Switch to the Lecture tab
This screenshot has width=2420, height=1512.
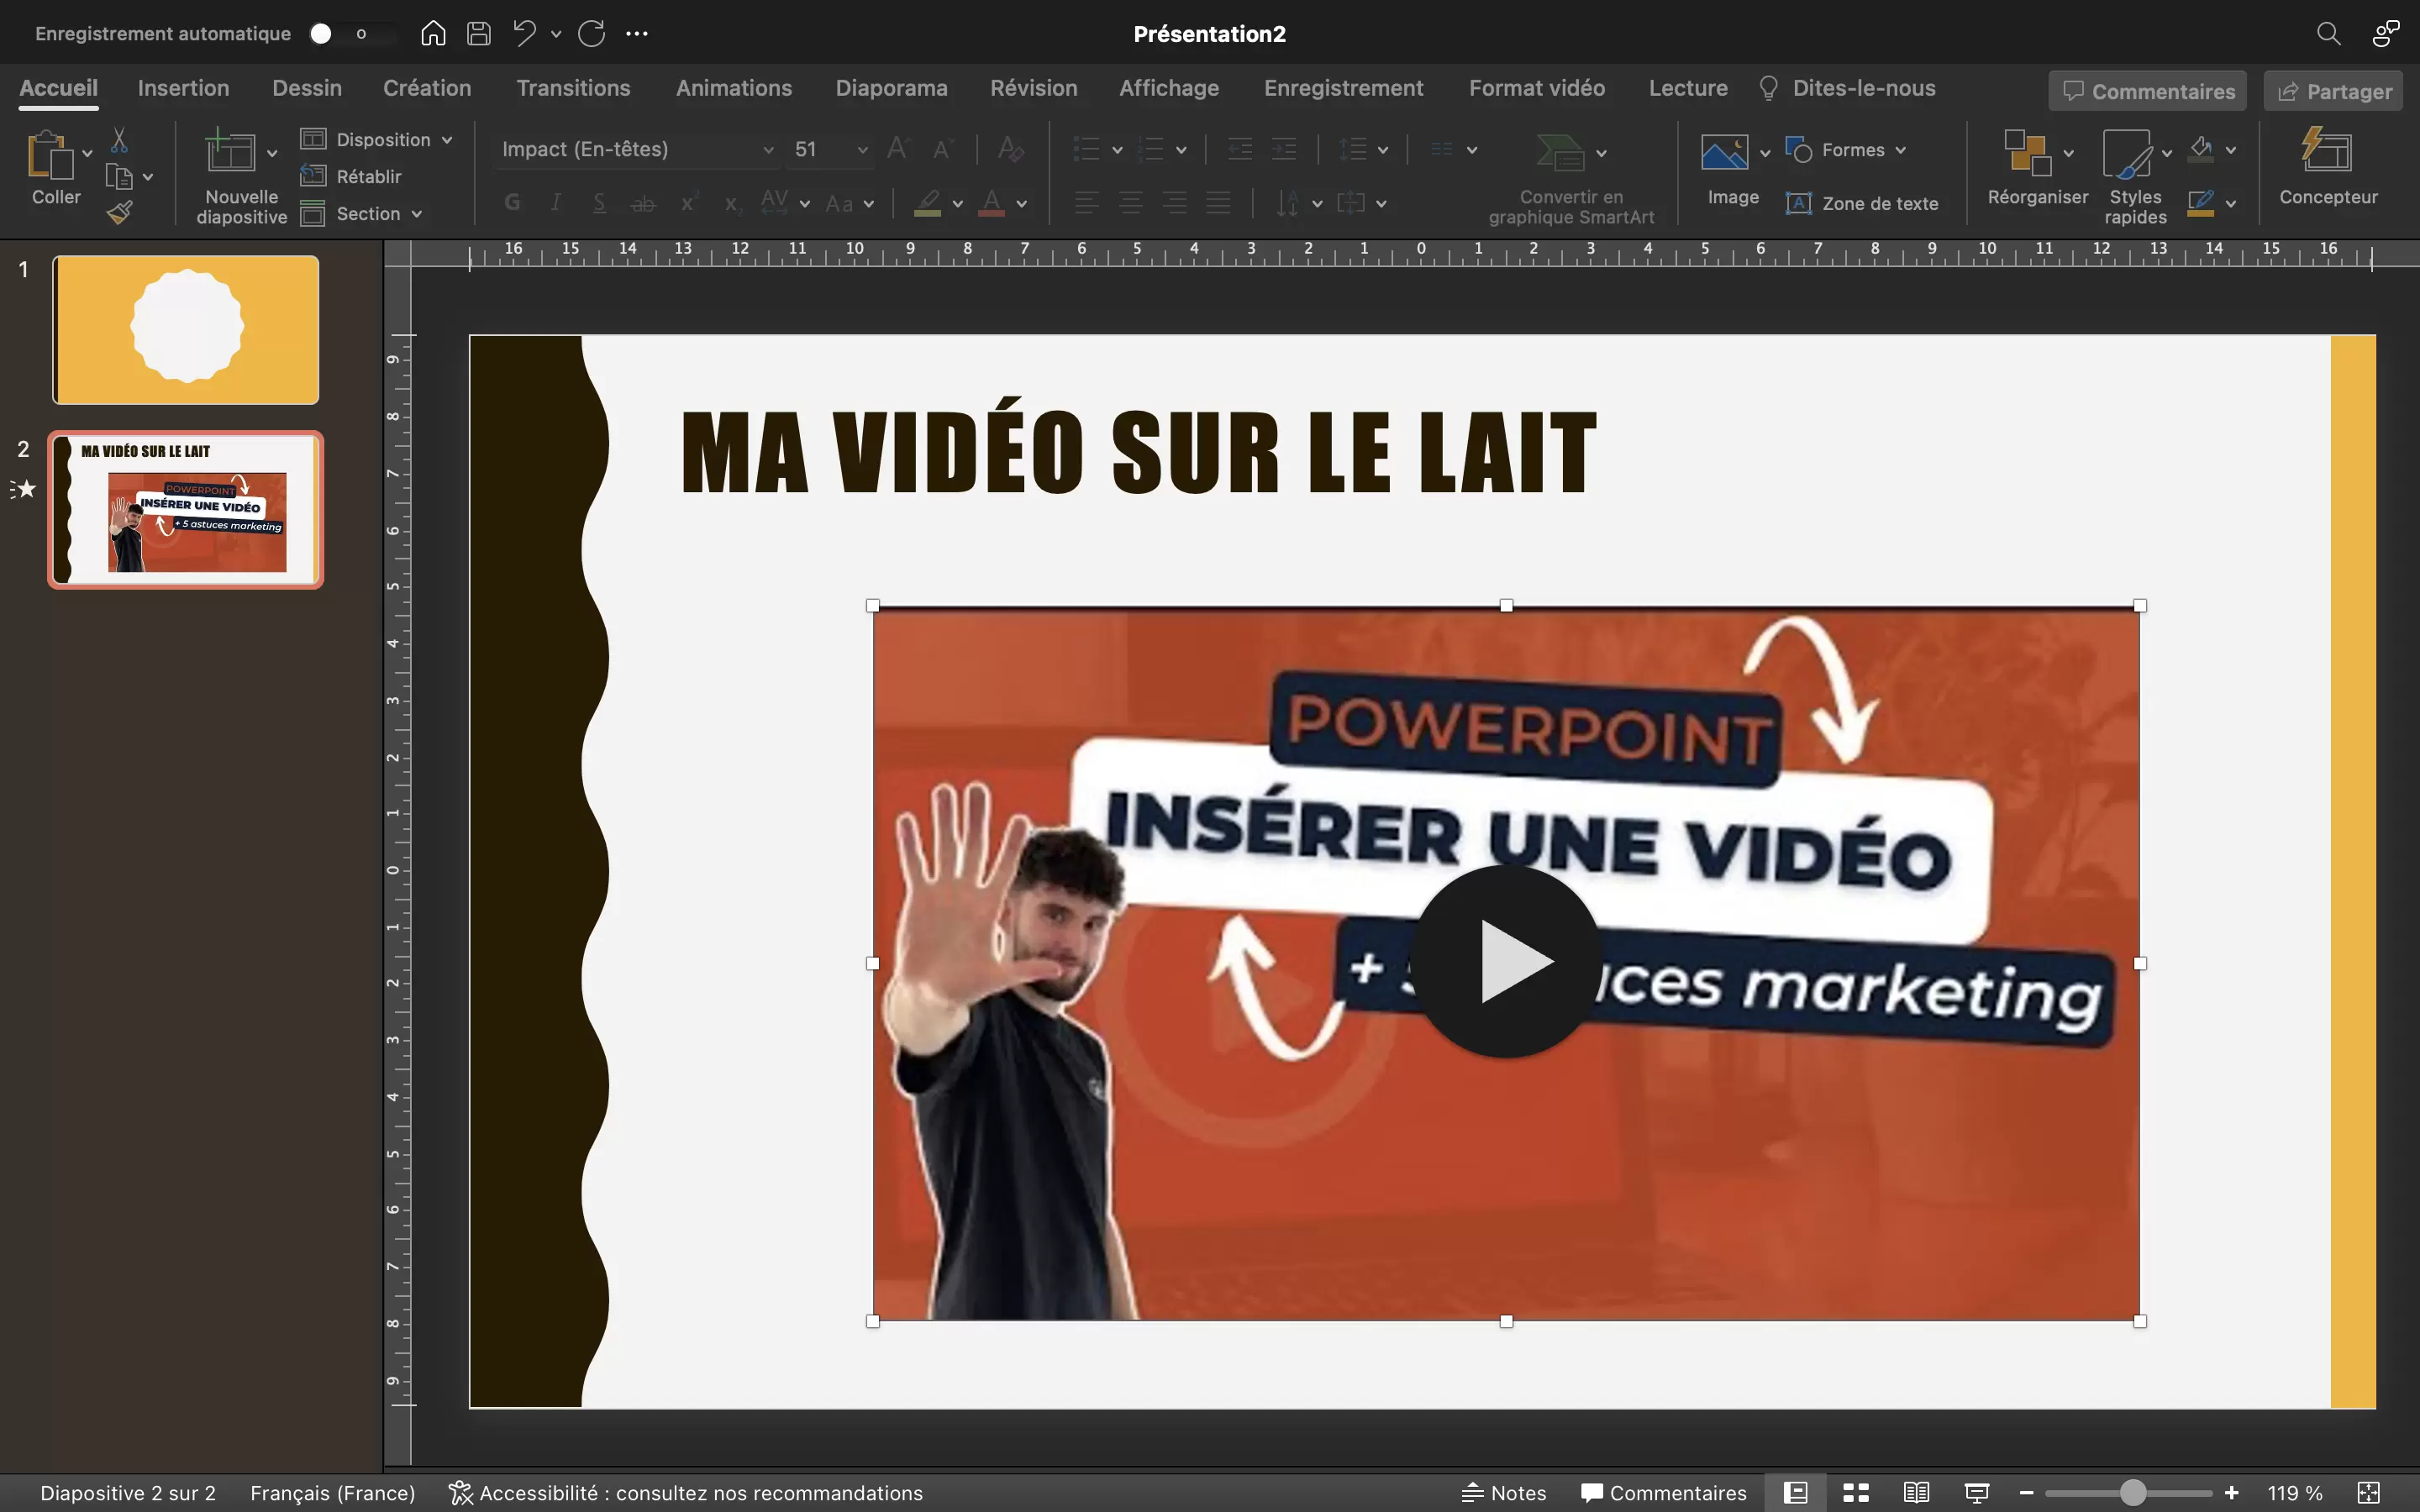pyautogui.click(x=1688, y=88)
